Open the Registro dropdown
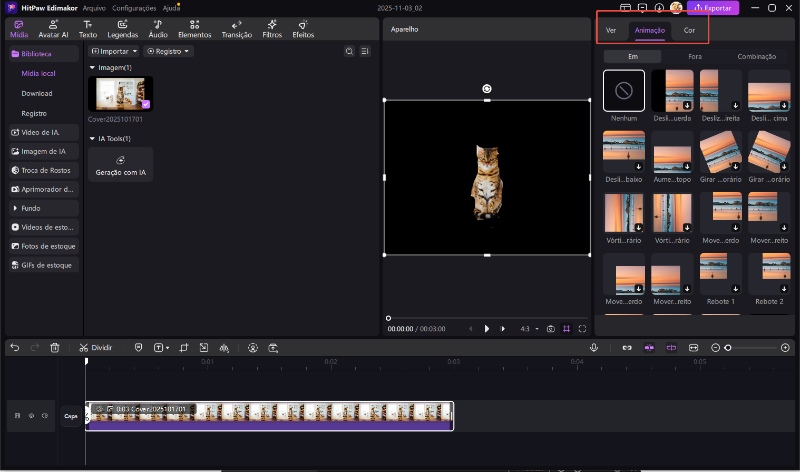 pos(168,51)
